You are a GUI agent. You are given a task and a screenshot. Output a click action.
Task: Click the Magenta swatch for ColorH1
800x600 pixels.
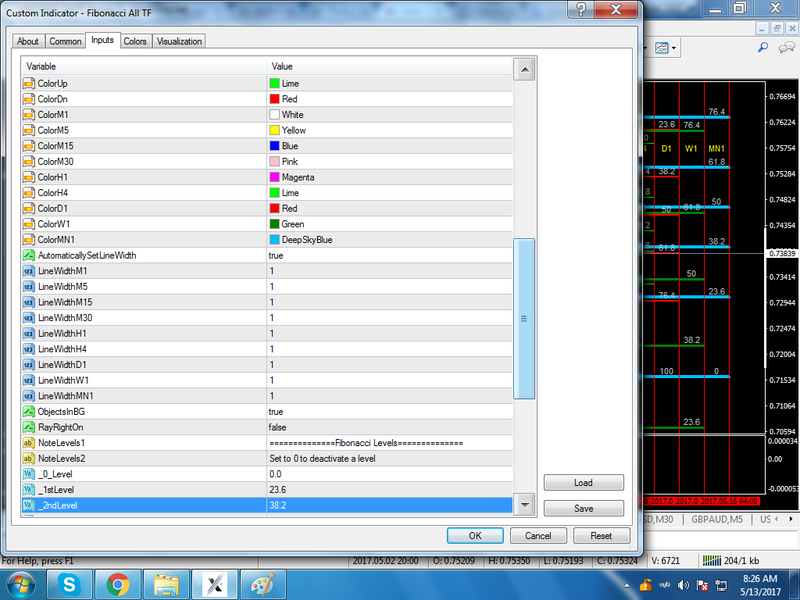pyautogui.click(x=274, y=177)
